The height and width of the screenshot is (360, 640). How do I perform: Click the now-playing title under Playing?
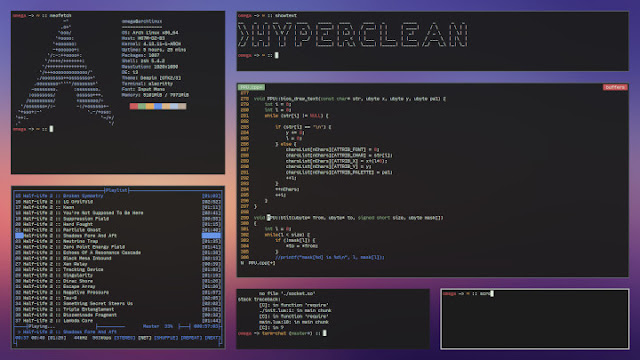67,332
